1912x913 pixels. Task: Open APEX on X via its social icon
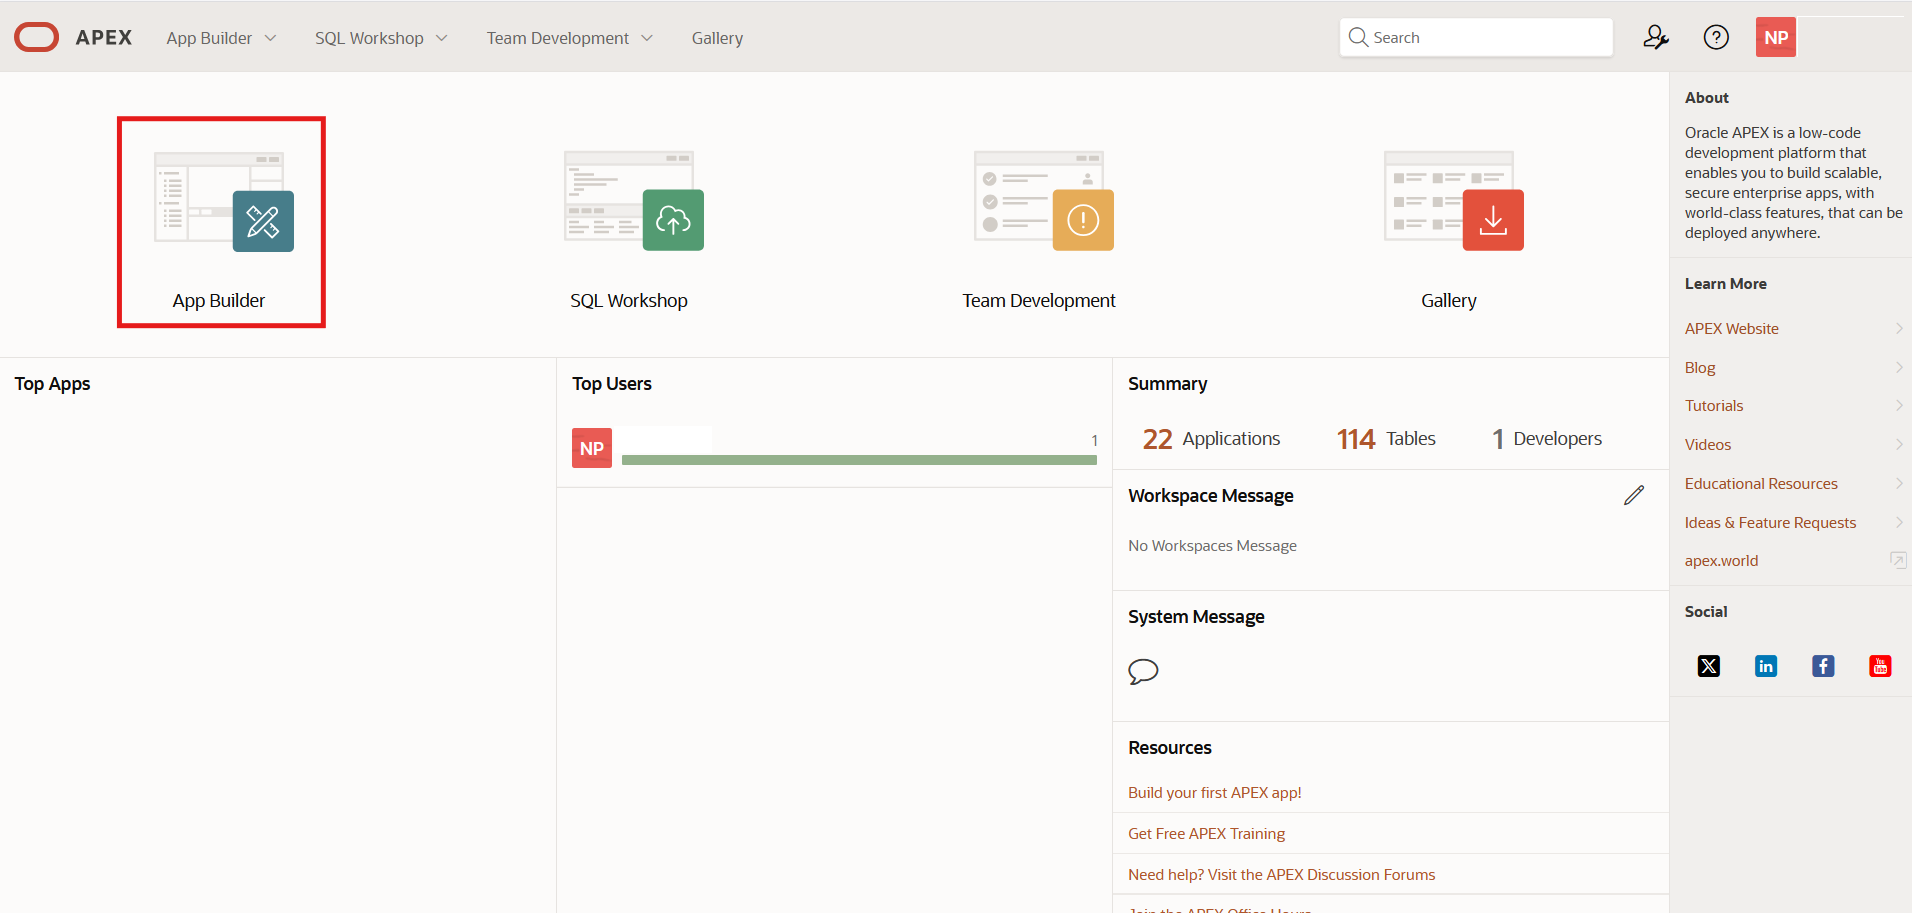click(x=1708, y=665)
